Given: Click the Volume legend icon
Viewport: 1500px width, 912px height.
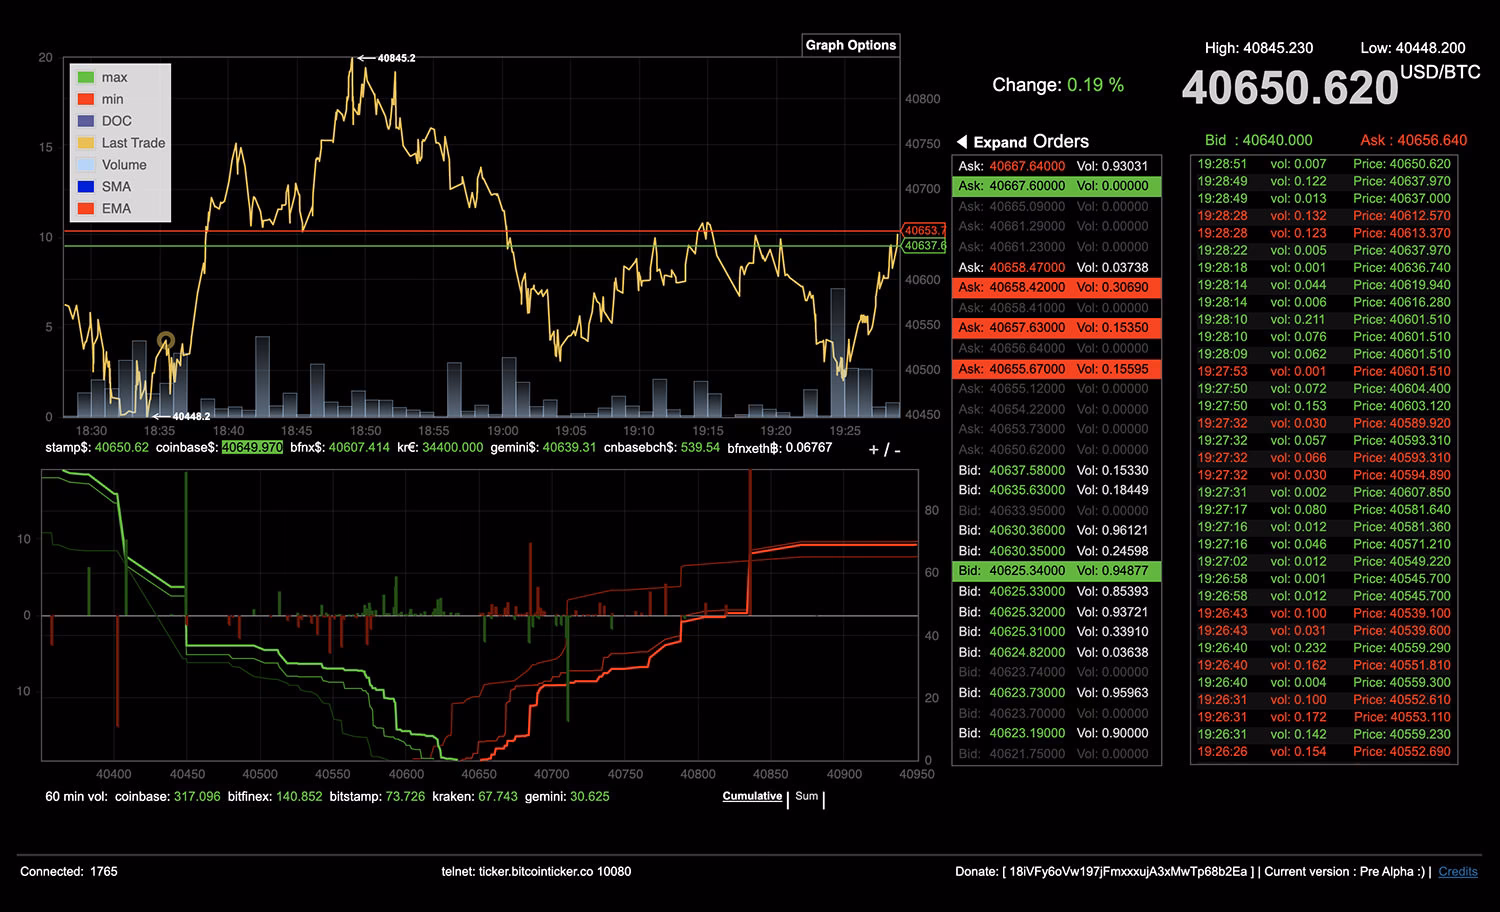Looking at the screenshot, I should (x=86, y=164).
